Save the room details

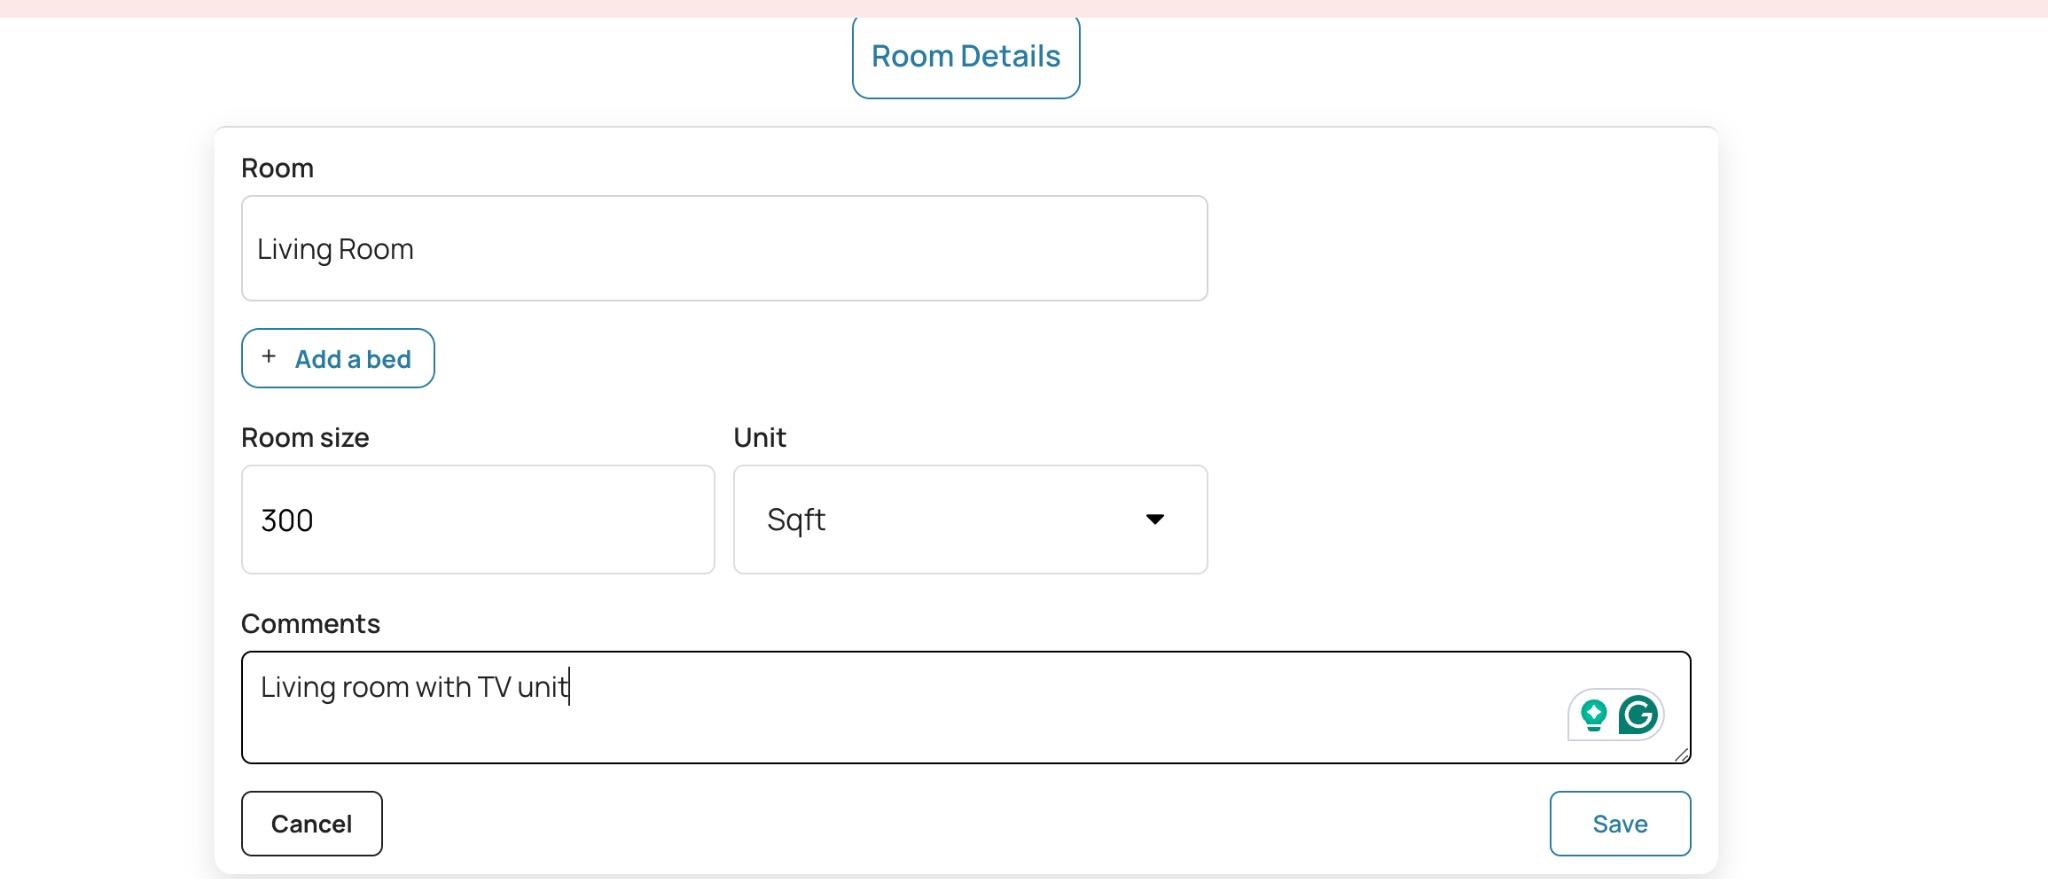[1619, 824]
